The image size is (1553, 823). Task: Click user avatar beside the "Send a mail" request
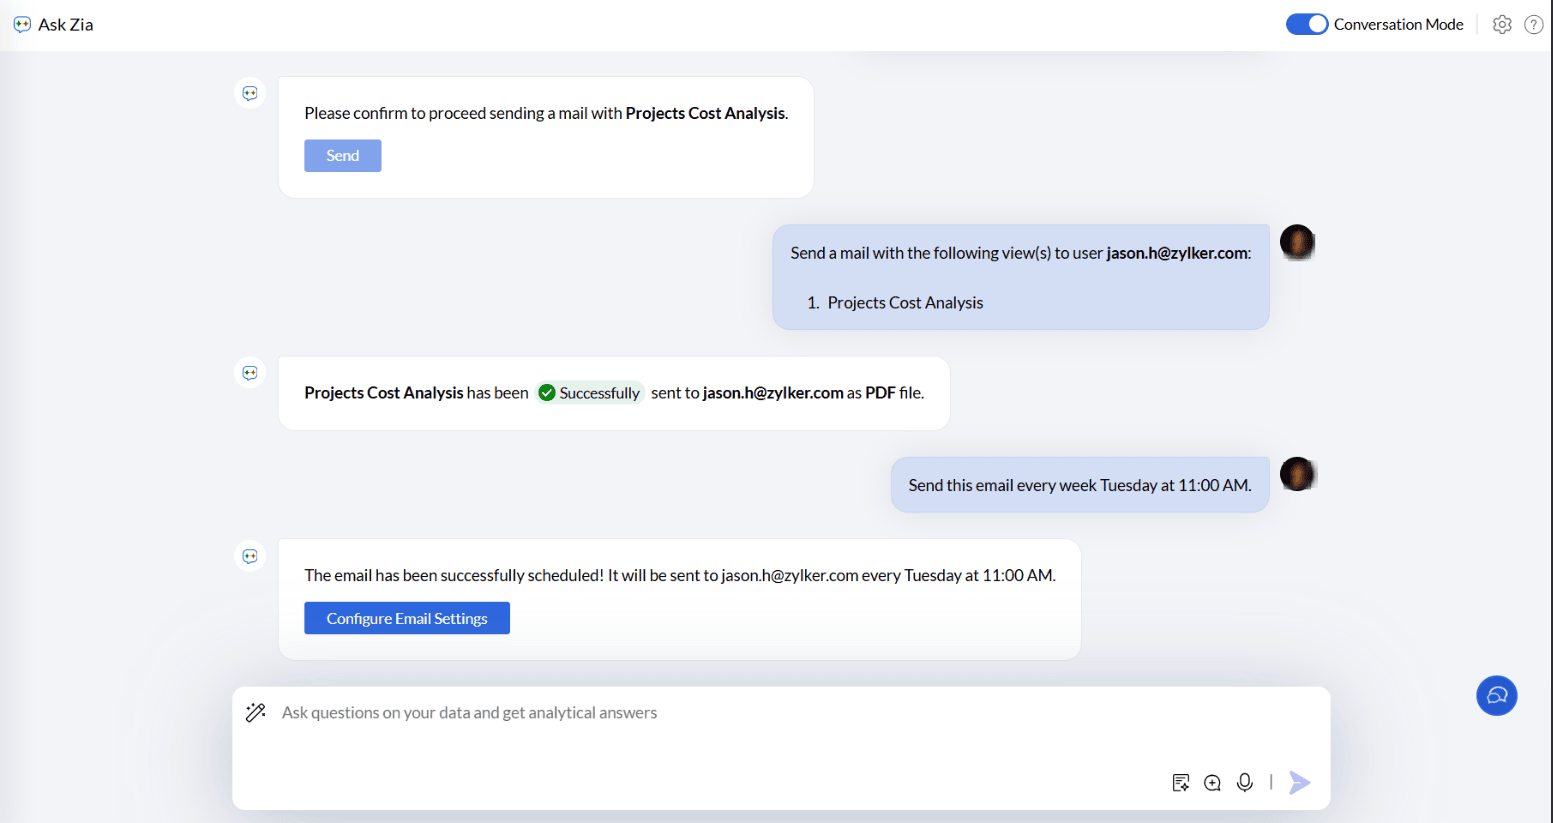point(1297,242)
